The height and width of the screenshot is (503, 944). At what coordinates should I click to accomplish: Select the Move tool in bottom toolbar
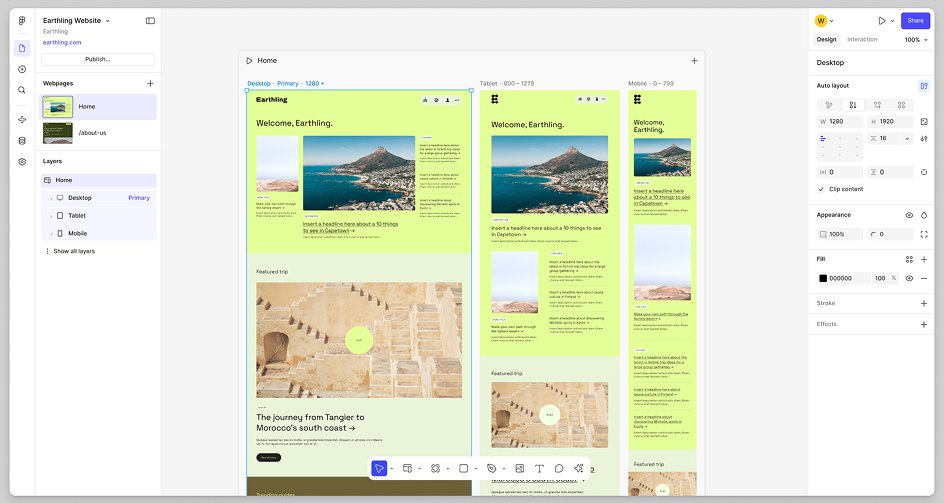379,469
